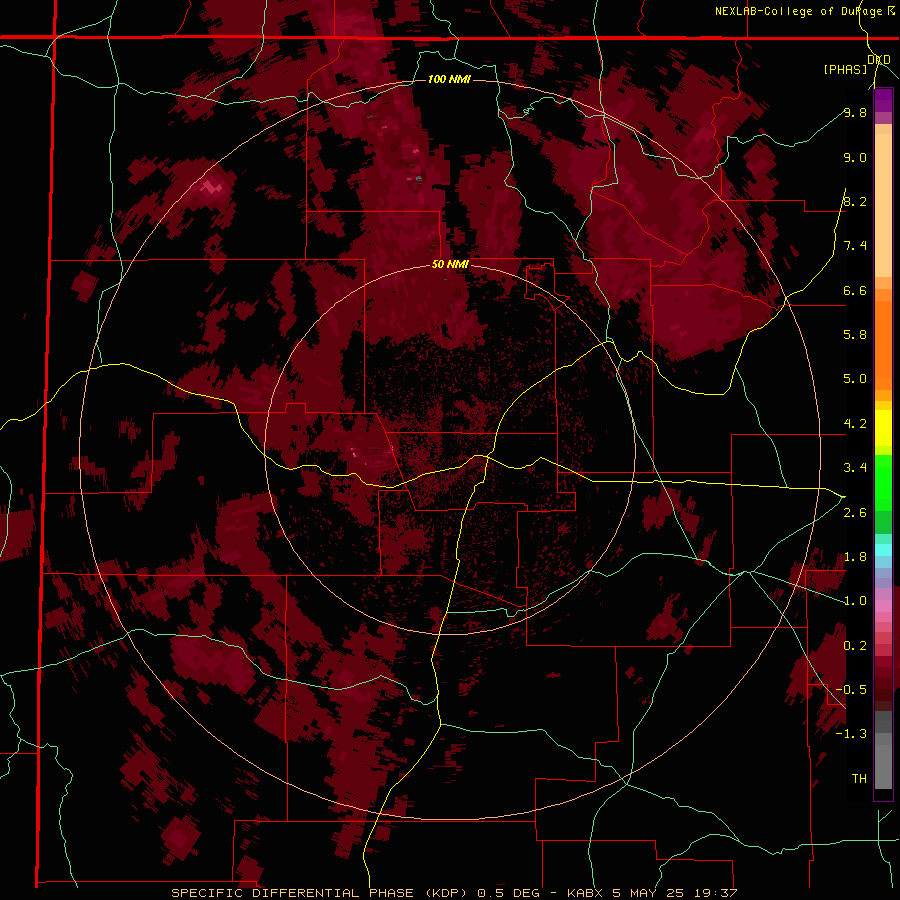
Task: Click the 1.0 scale value label
Action: 855,601
